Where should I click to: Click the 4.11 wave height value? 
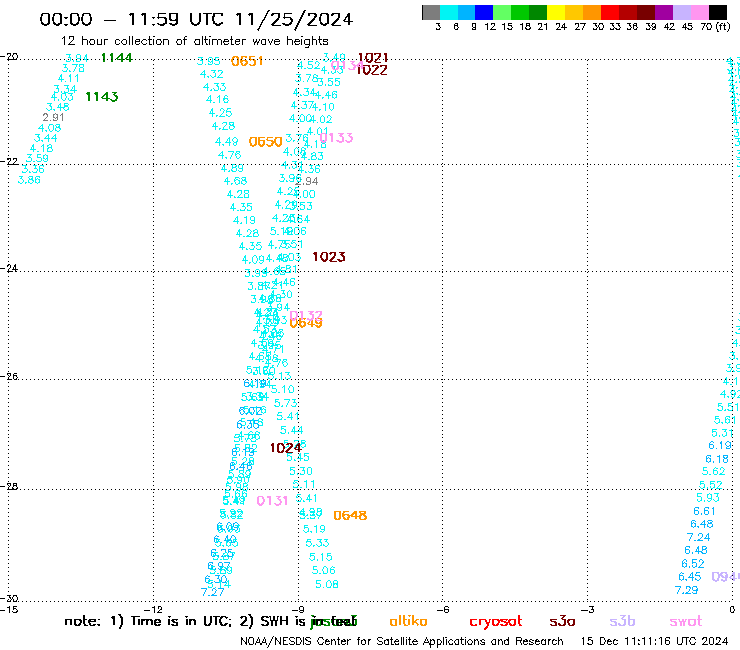(68, 78)
